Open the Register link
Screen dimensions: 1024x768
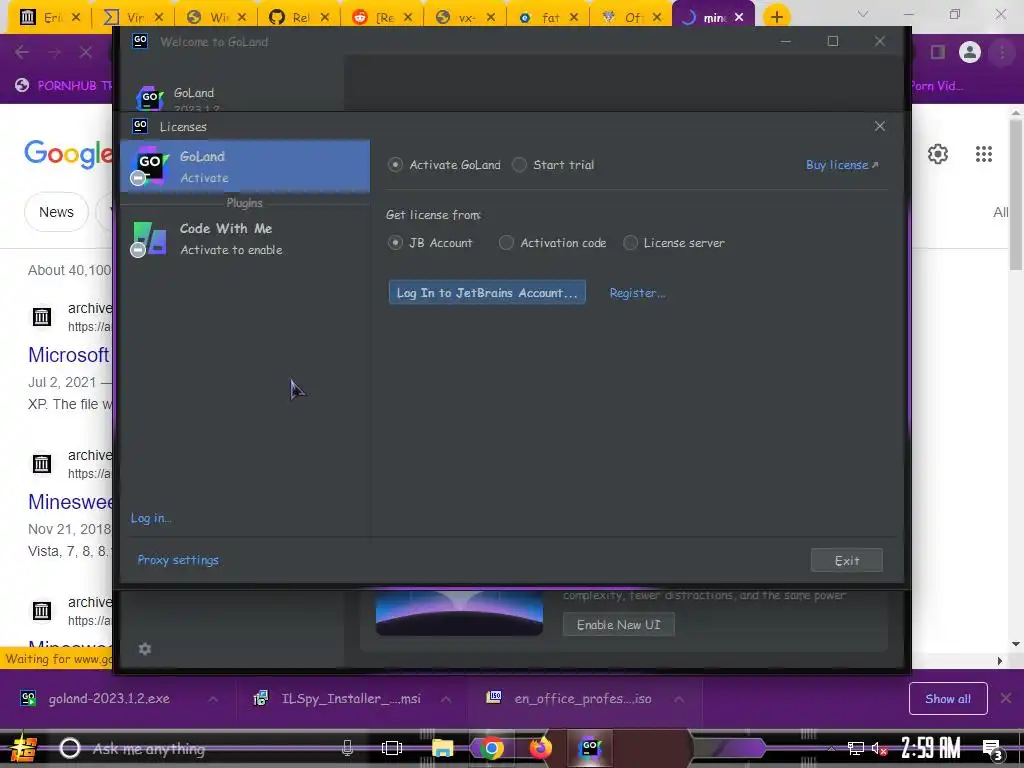click(x=637, y=293)
